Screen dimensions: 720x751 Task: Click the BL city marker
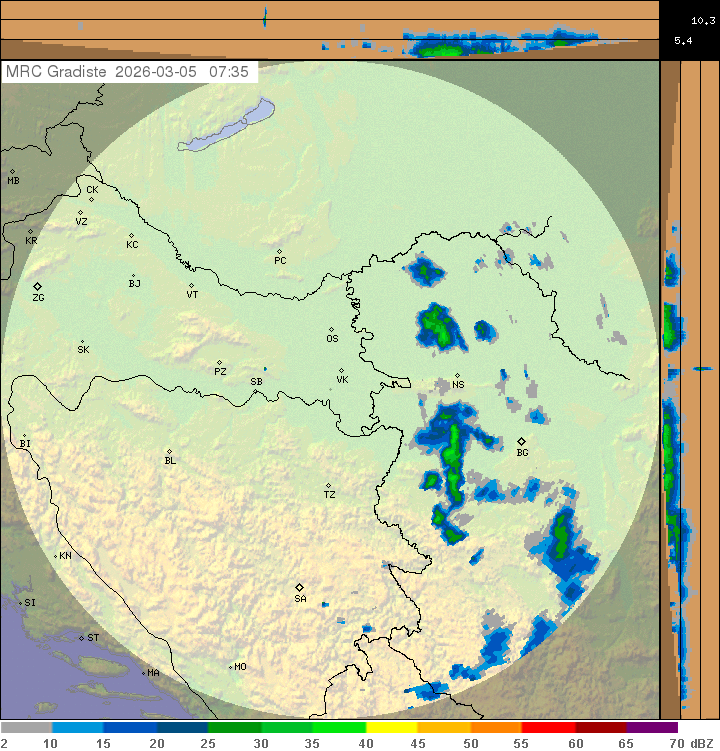[x=169, y=451]
